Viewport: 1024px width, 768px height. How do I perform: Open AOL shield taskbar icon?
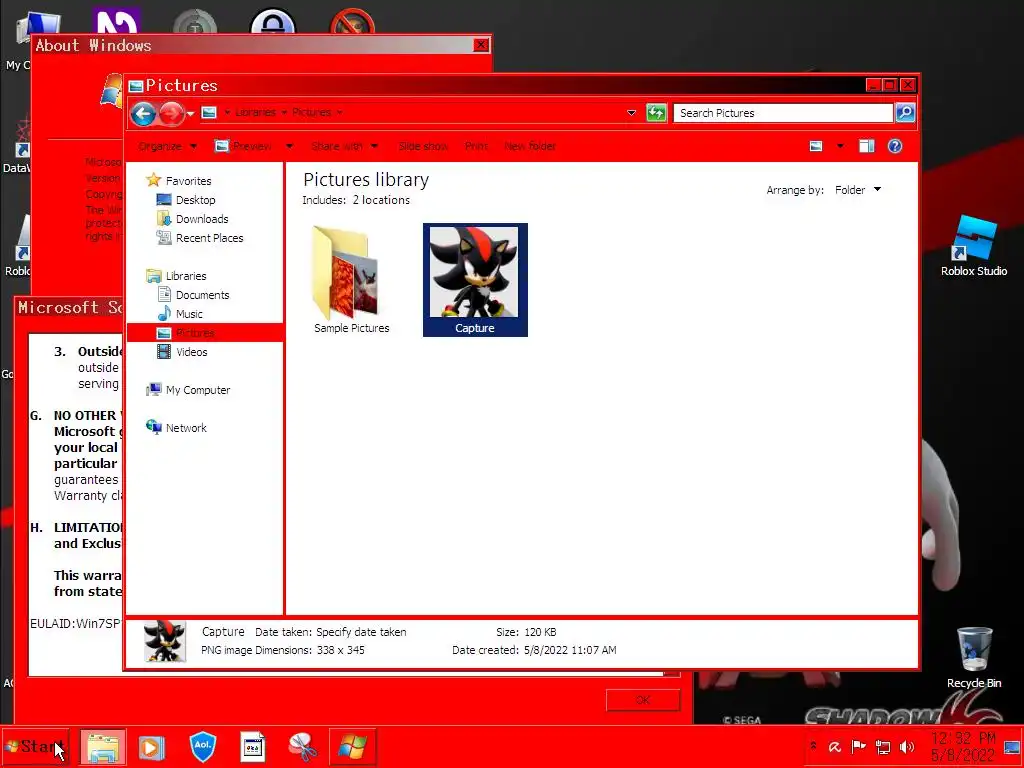202,746
